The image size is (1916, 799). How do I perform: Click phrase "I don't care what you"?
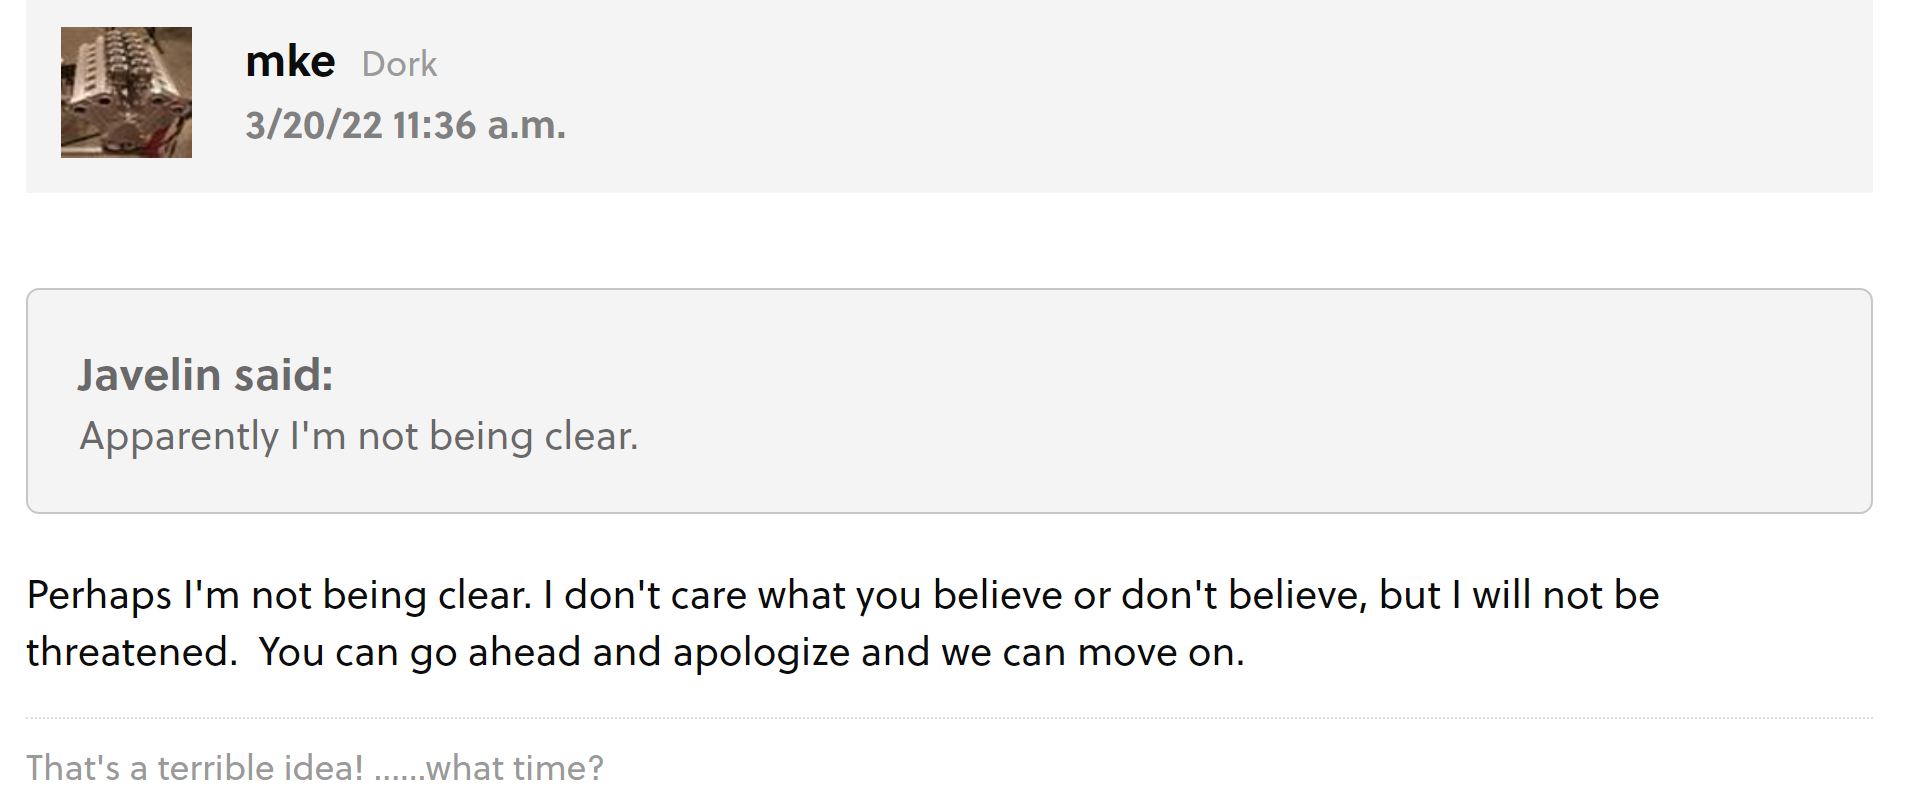(x=733, y=596)
